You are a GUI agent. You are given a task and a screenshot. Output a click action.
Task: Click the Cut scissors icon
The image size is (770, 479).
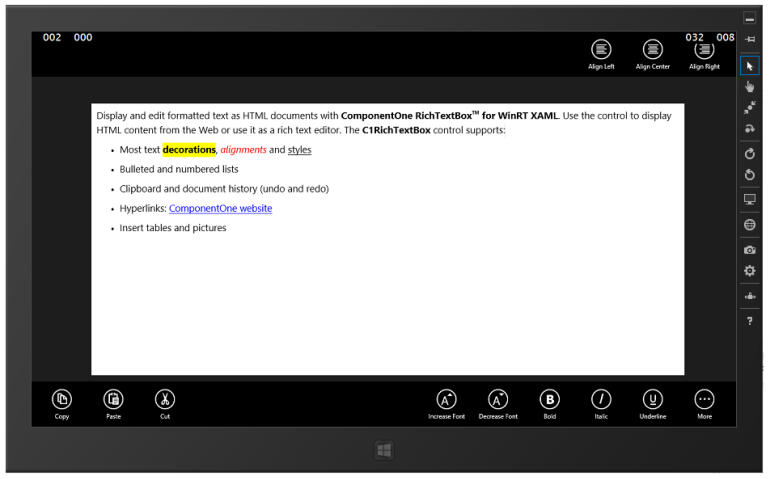(x=165, y=399)
